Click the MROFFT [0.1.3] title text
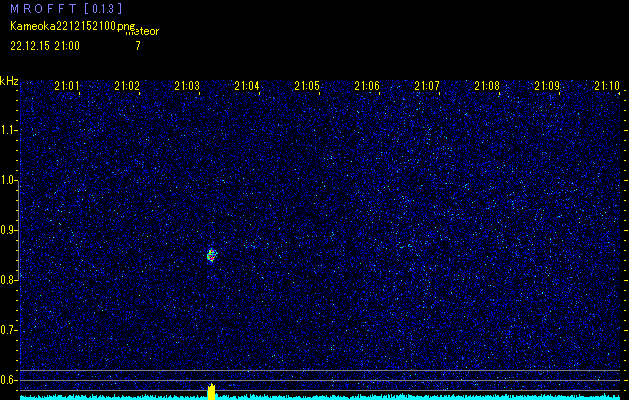Screen dimensions: 629x400 [x=66, y=8]
